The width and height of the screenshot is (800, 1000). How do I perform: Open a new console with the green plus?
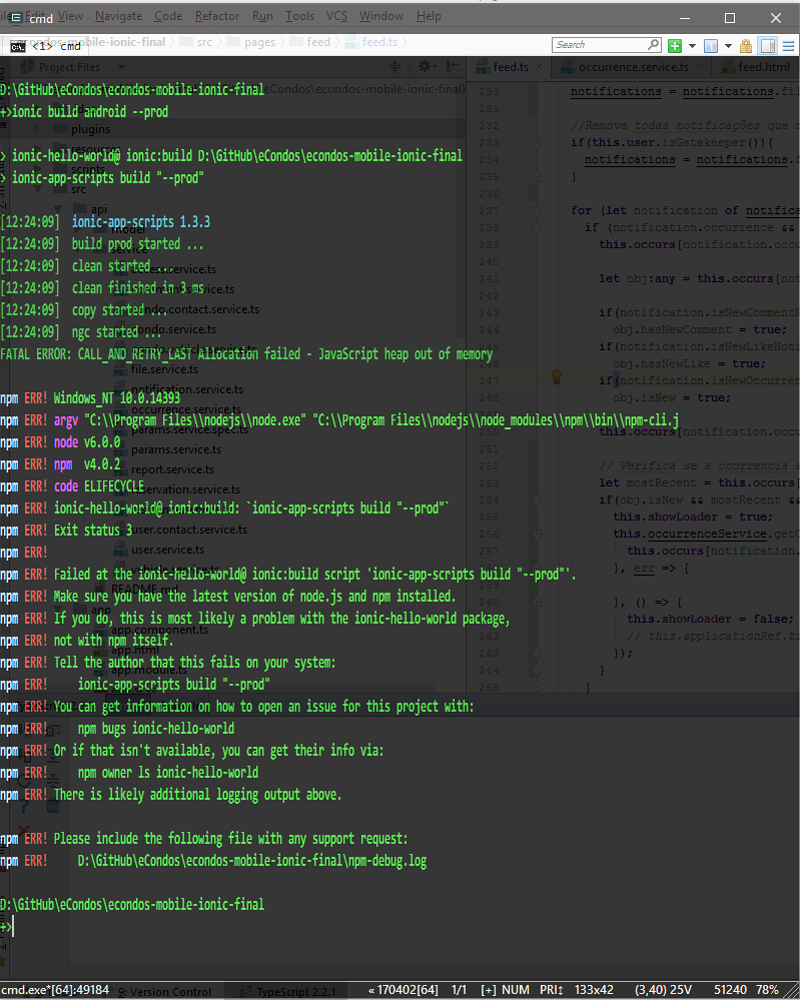pyautogui.click(x=674, y=45)
